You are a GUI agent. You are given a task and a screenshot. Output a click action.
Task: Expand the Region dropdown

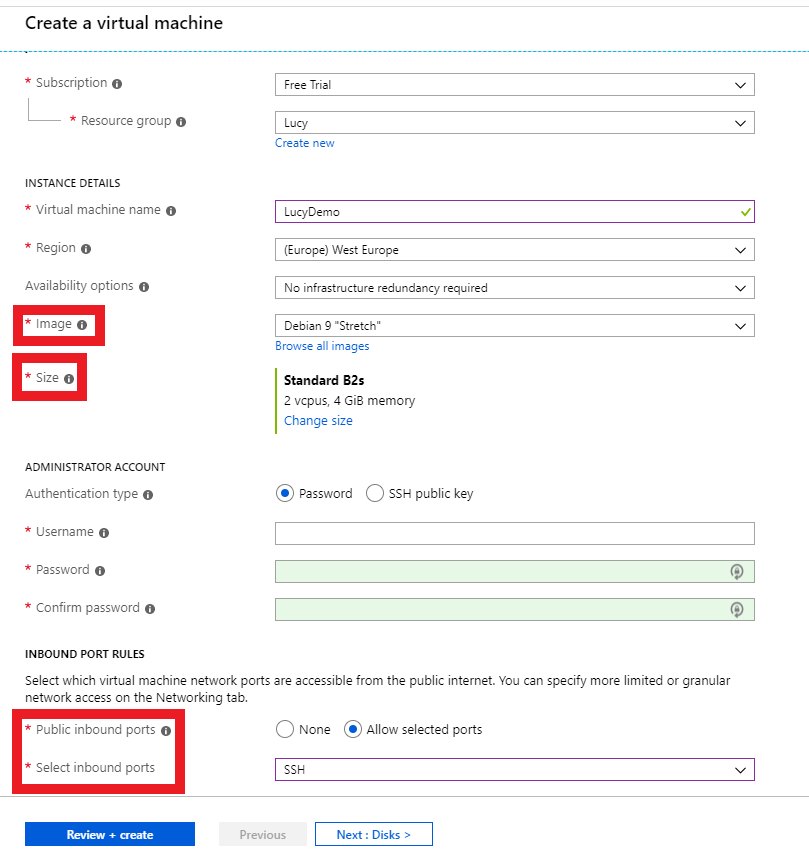tap(515, 249)
